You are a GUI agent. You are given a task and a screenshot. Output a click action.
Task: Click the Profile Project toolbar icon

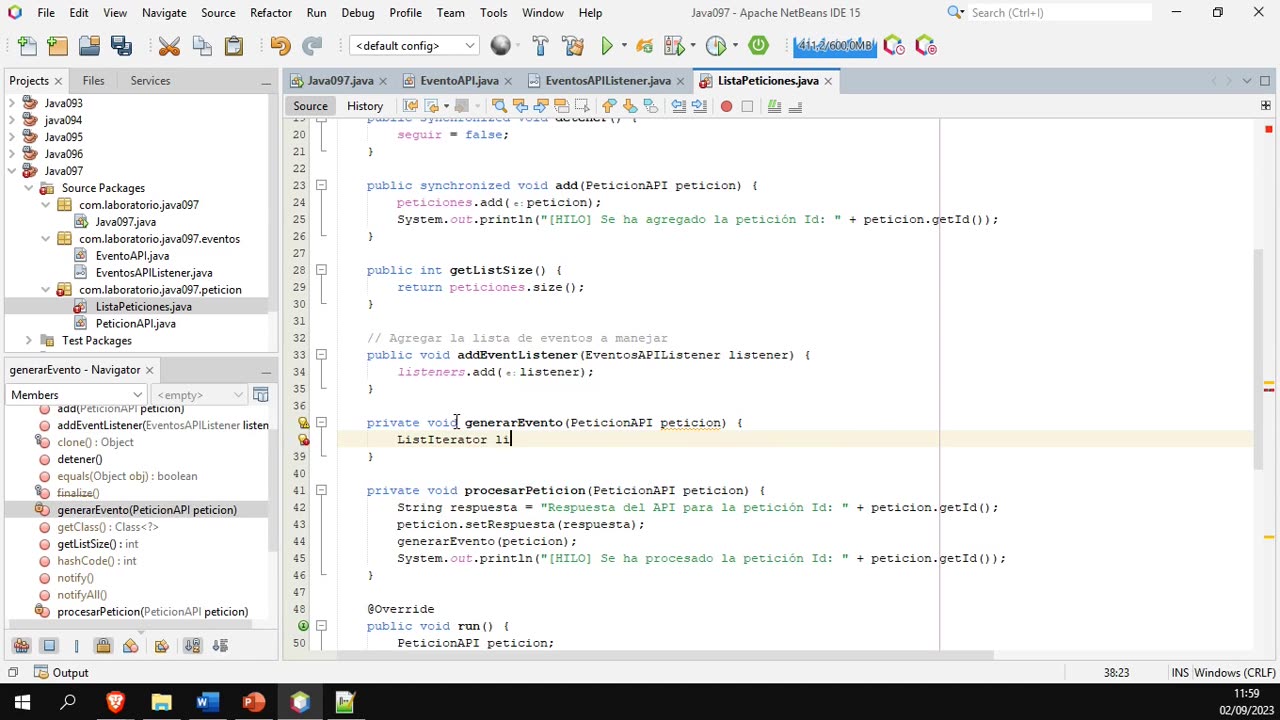pos(718,46)
